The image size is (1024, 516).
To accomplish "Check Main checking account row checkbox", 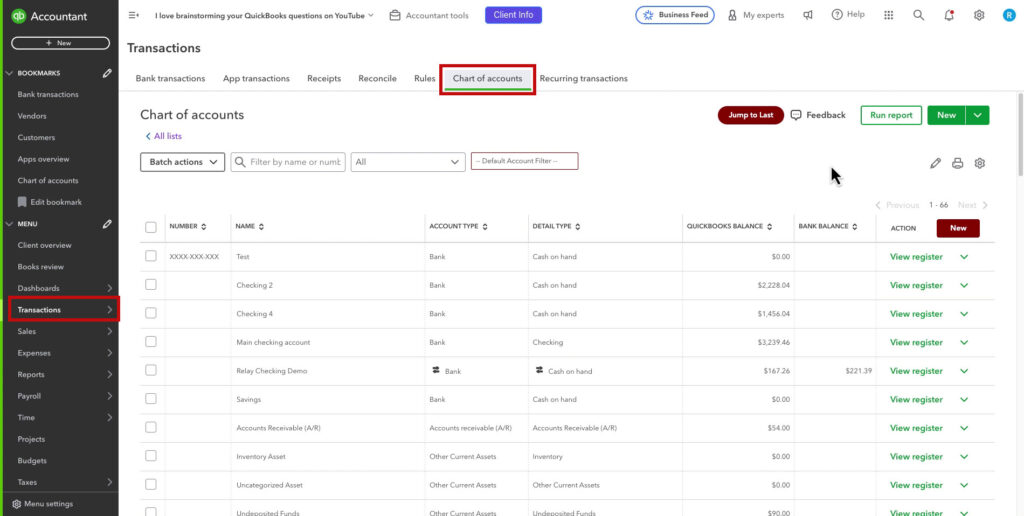I will tap(151, 342).
